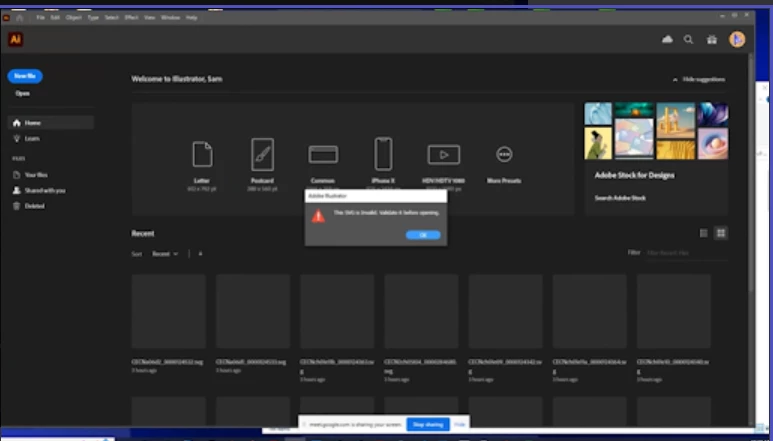Open the File menu
Viewport: 773px width, 441px height.
pyautogui.click(x=40, y=18)
